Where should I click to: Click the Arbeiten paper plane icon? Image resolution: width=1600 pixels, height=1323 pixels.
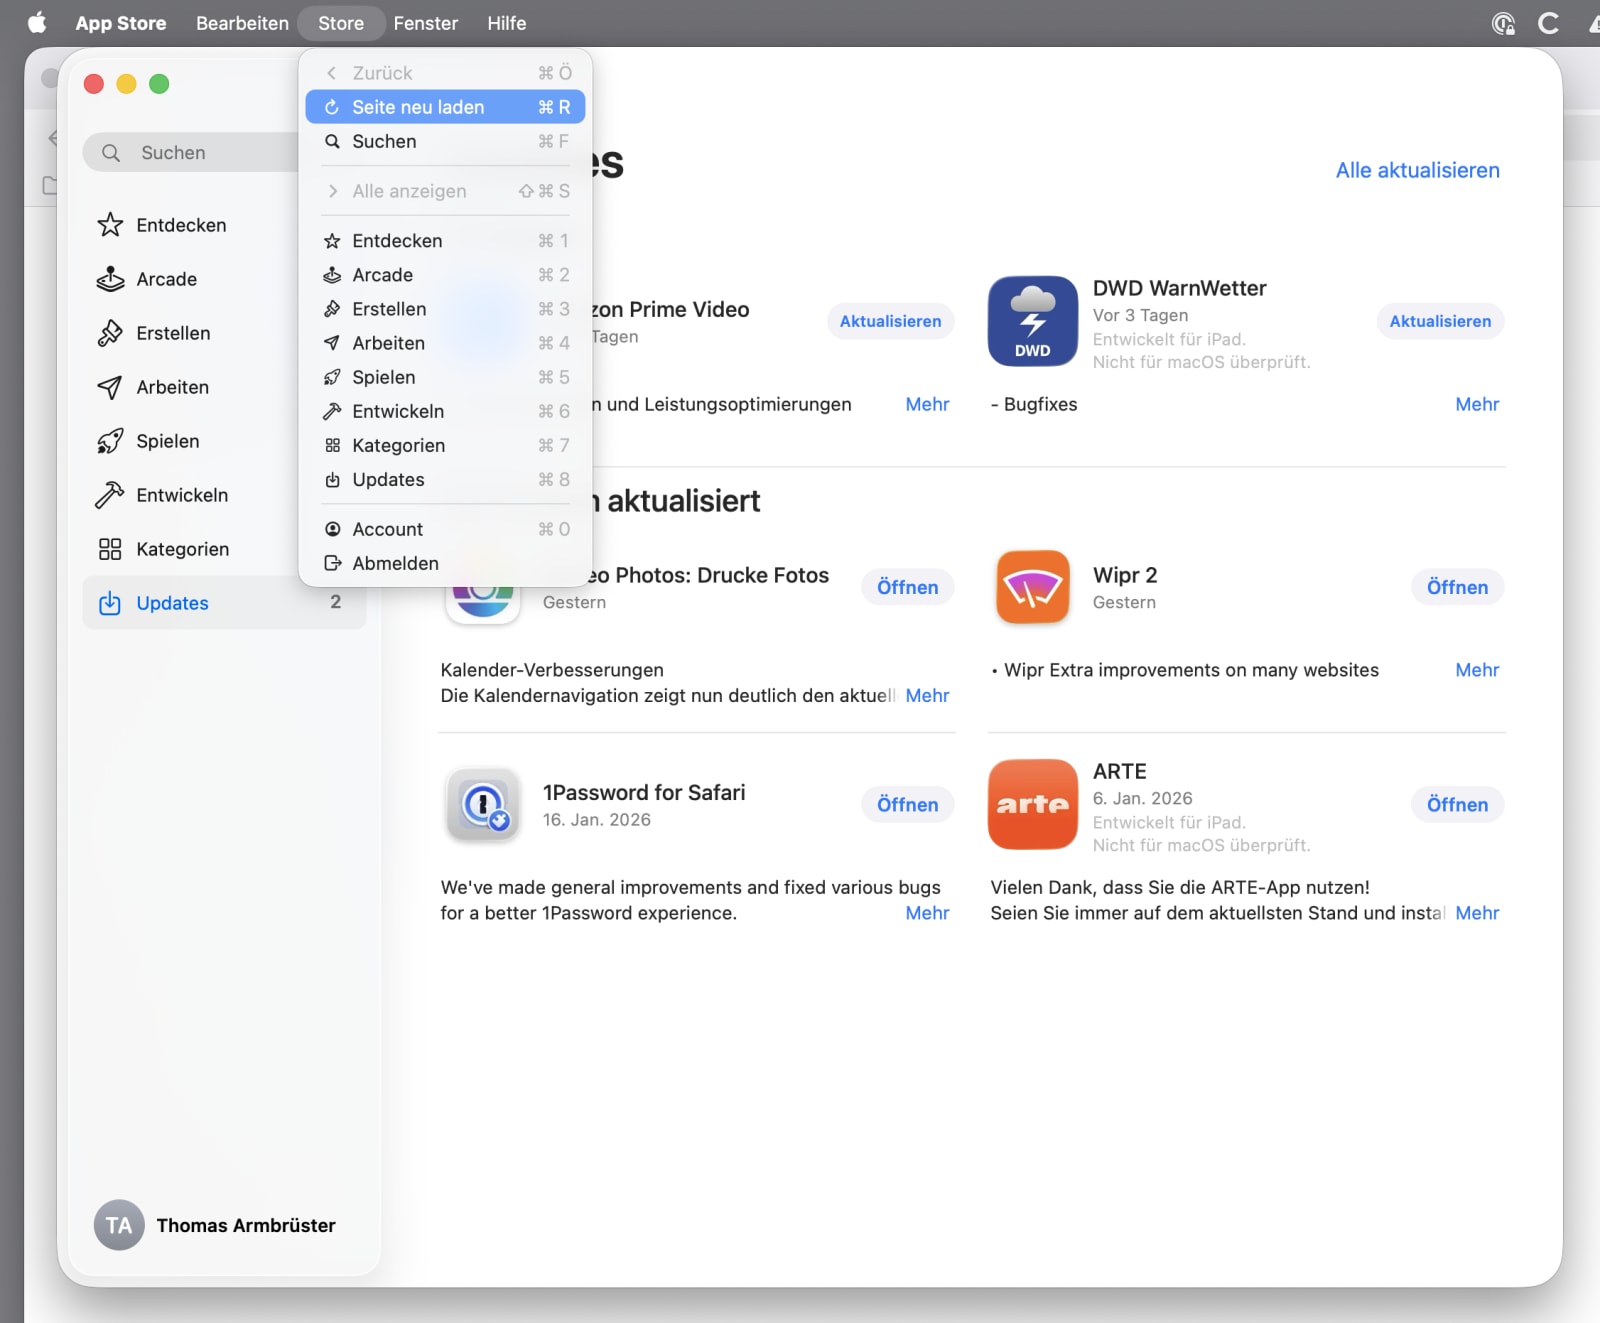point(110,387)
